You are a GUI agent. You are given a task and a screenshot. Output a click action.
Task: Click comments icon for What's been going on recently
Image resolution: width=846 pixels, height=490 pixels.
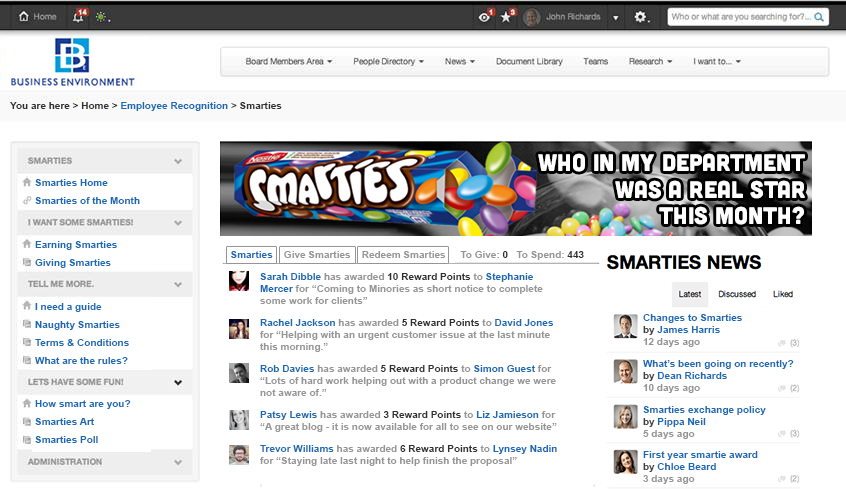(x=781, y=389)
